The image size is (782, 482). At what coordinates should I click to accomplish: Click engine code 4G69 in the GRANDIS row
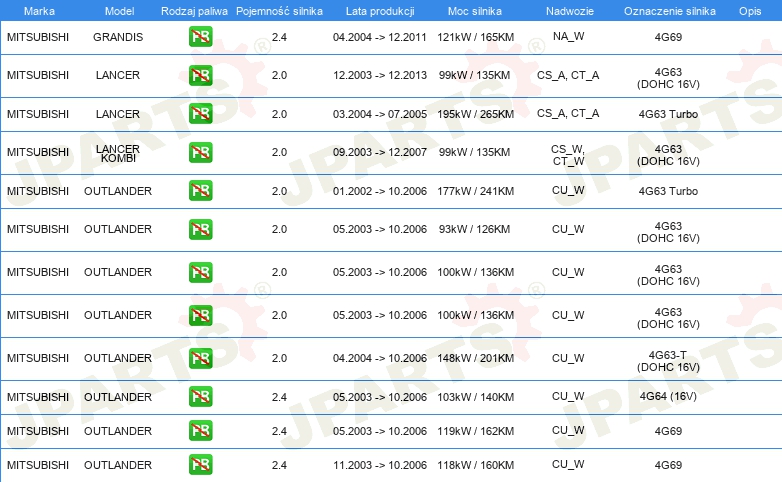click(x=668, y=37)
